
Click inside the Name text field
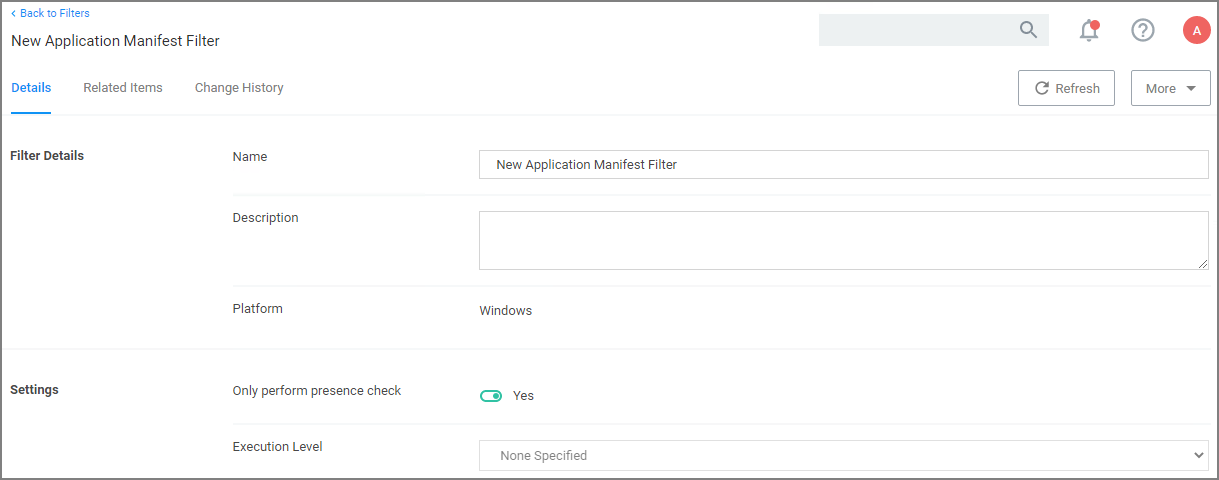coord(843,165)
